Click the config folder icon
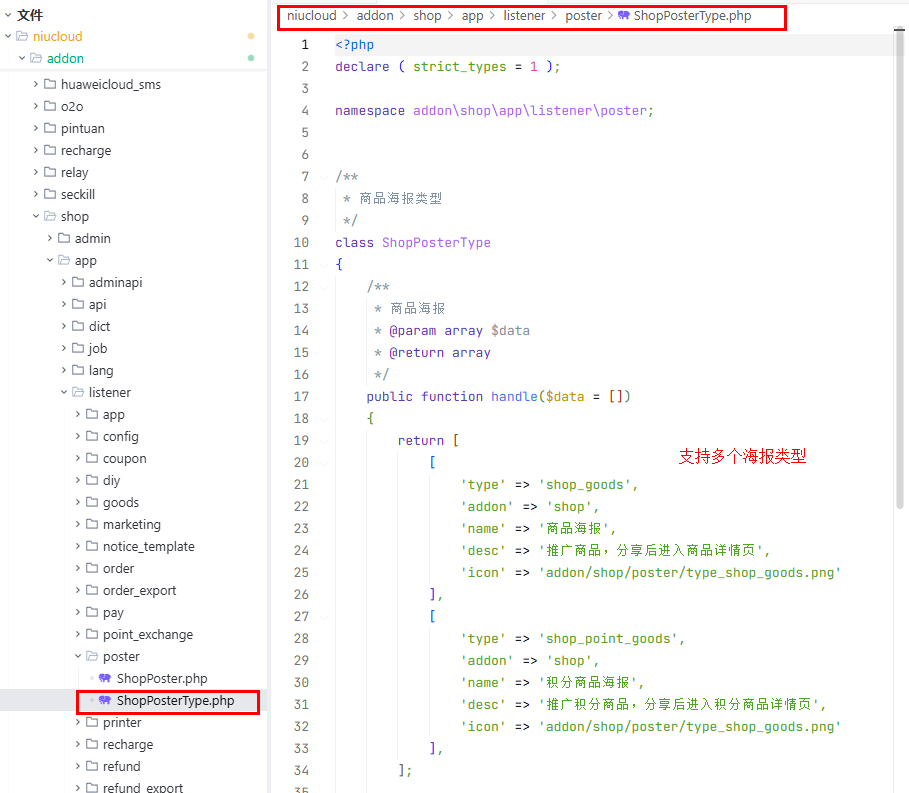 pos(92,436)
